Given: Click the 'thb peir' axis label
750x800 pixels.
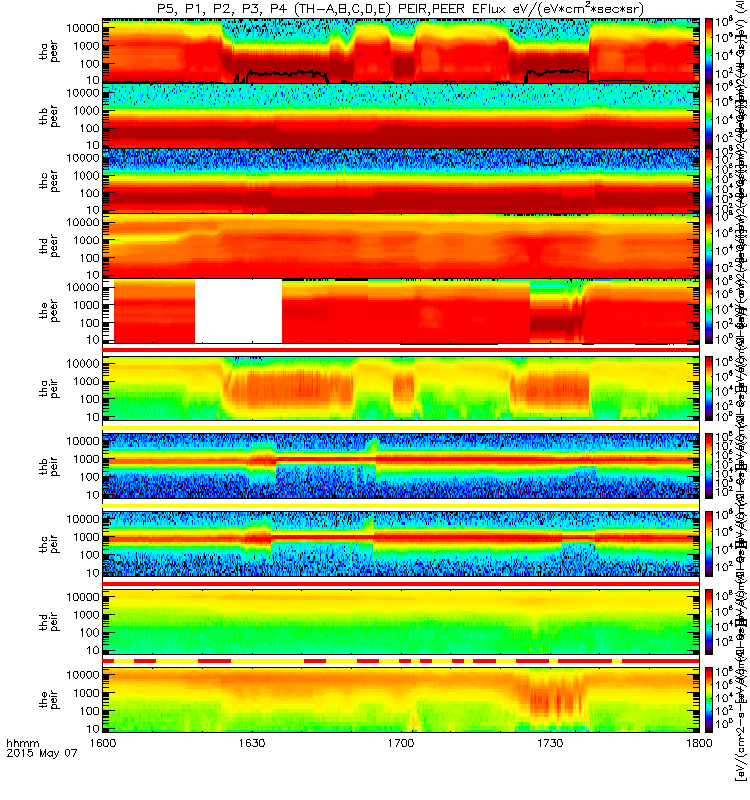Looking at the screenshot, I should point(49,466).
